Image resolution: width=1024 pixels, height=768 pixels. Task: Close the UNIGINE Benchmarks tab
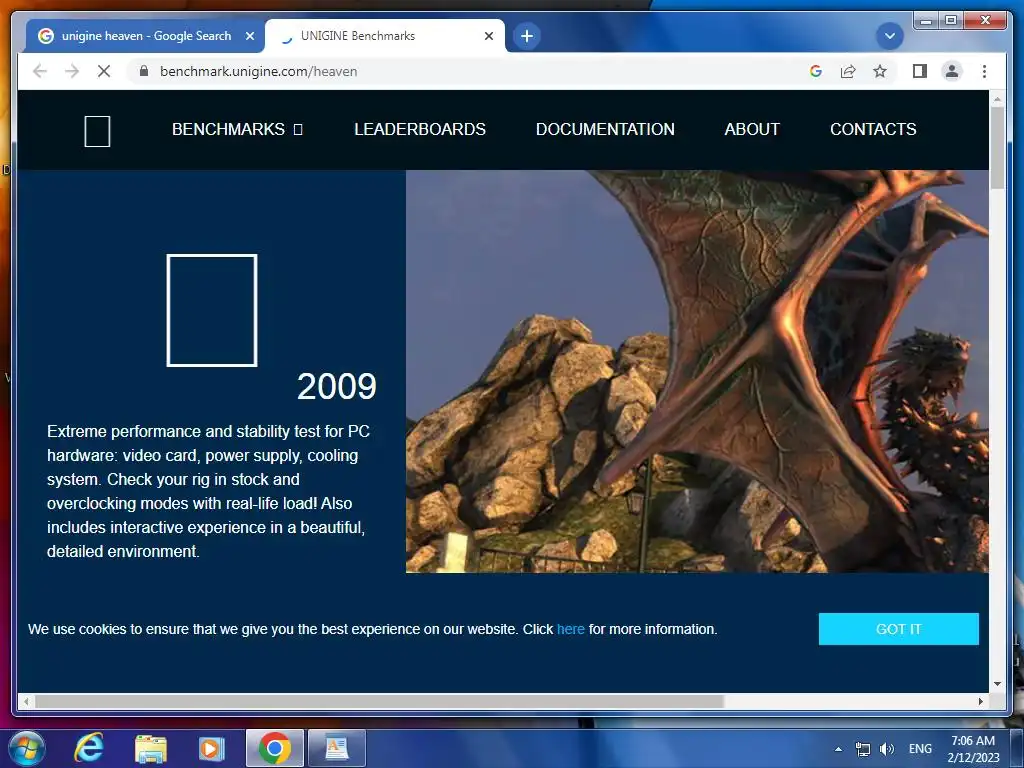[488, 36]
